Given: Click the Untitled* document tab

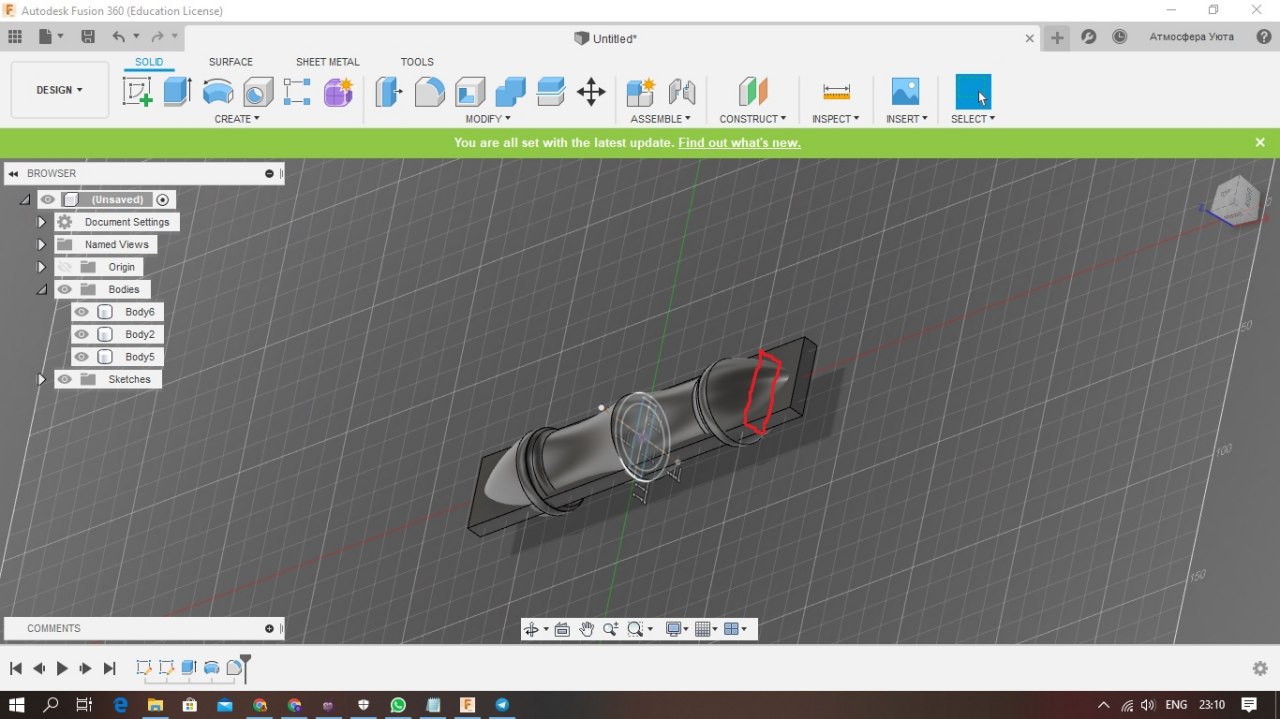Looking at the screenshot, I should tap(605, 38).
